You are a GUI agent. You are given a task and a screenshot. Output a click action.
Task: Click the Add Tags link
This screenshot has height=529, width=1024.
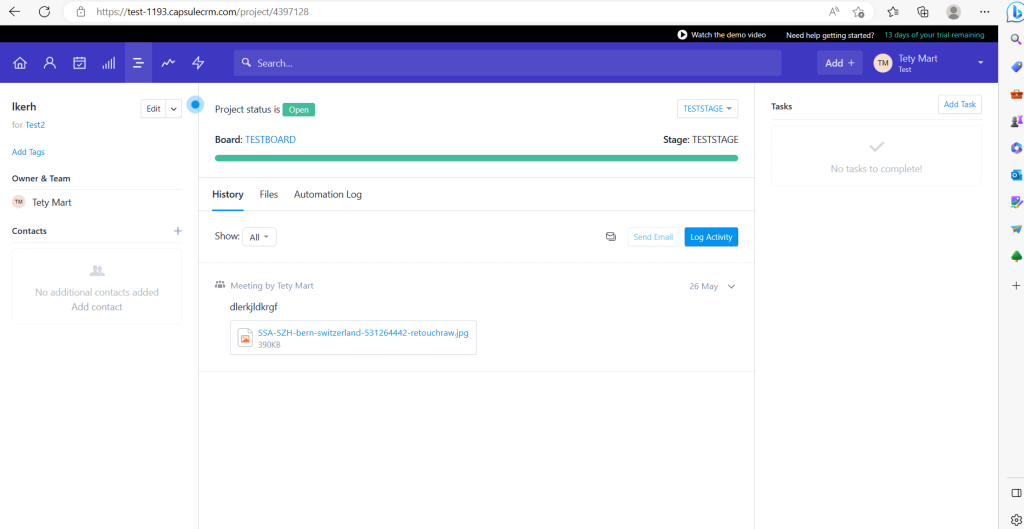pos(28,152)
